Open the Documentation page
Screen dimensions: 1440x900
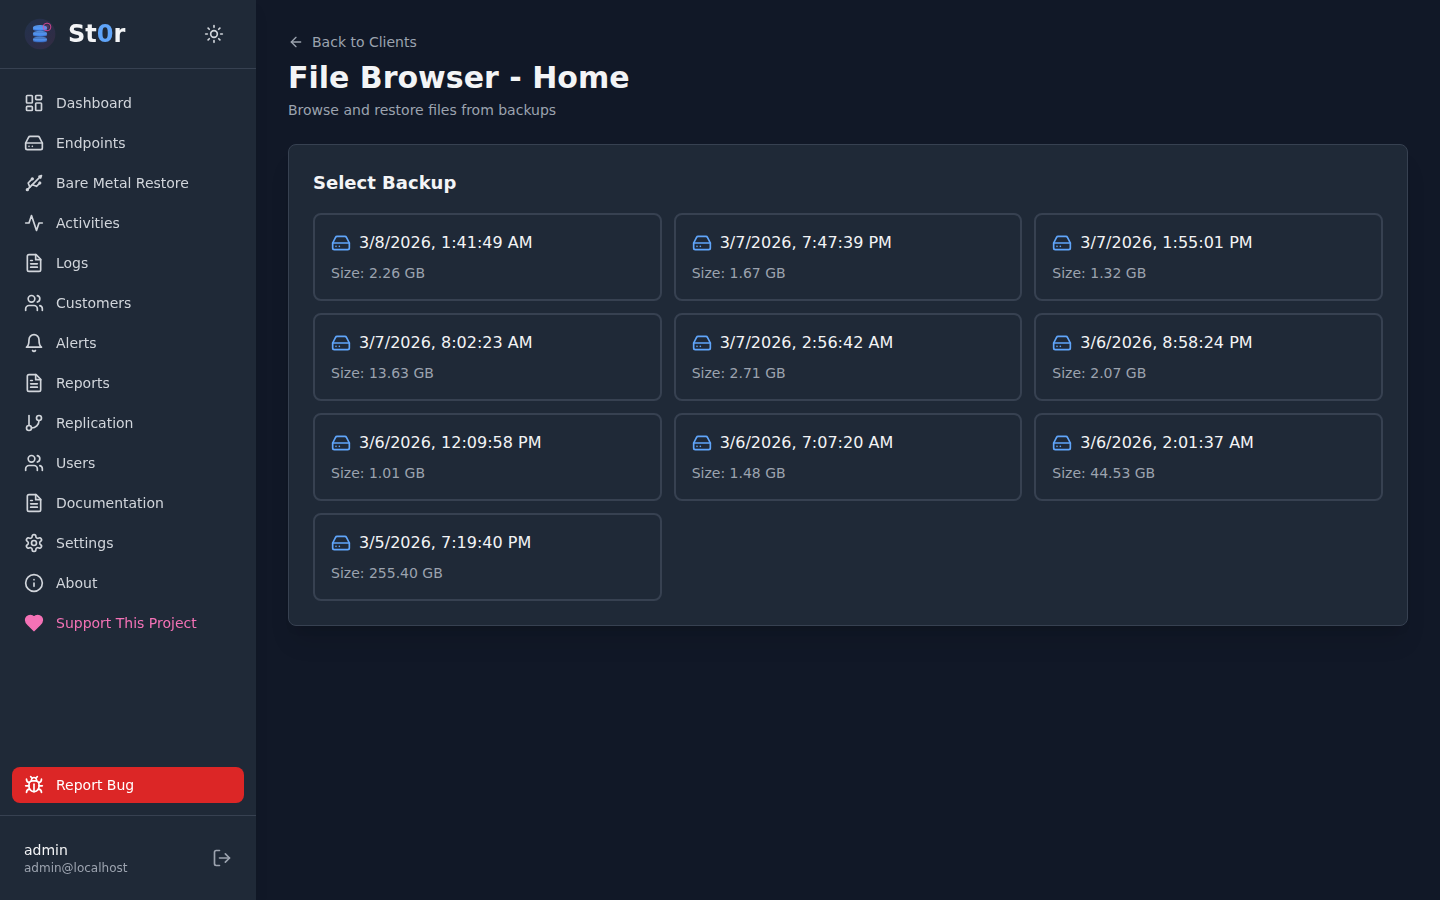tap(109, 502)
